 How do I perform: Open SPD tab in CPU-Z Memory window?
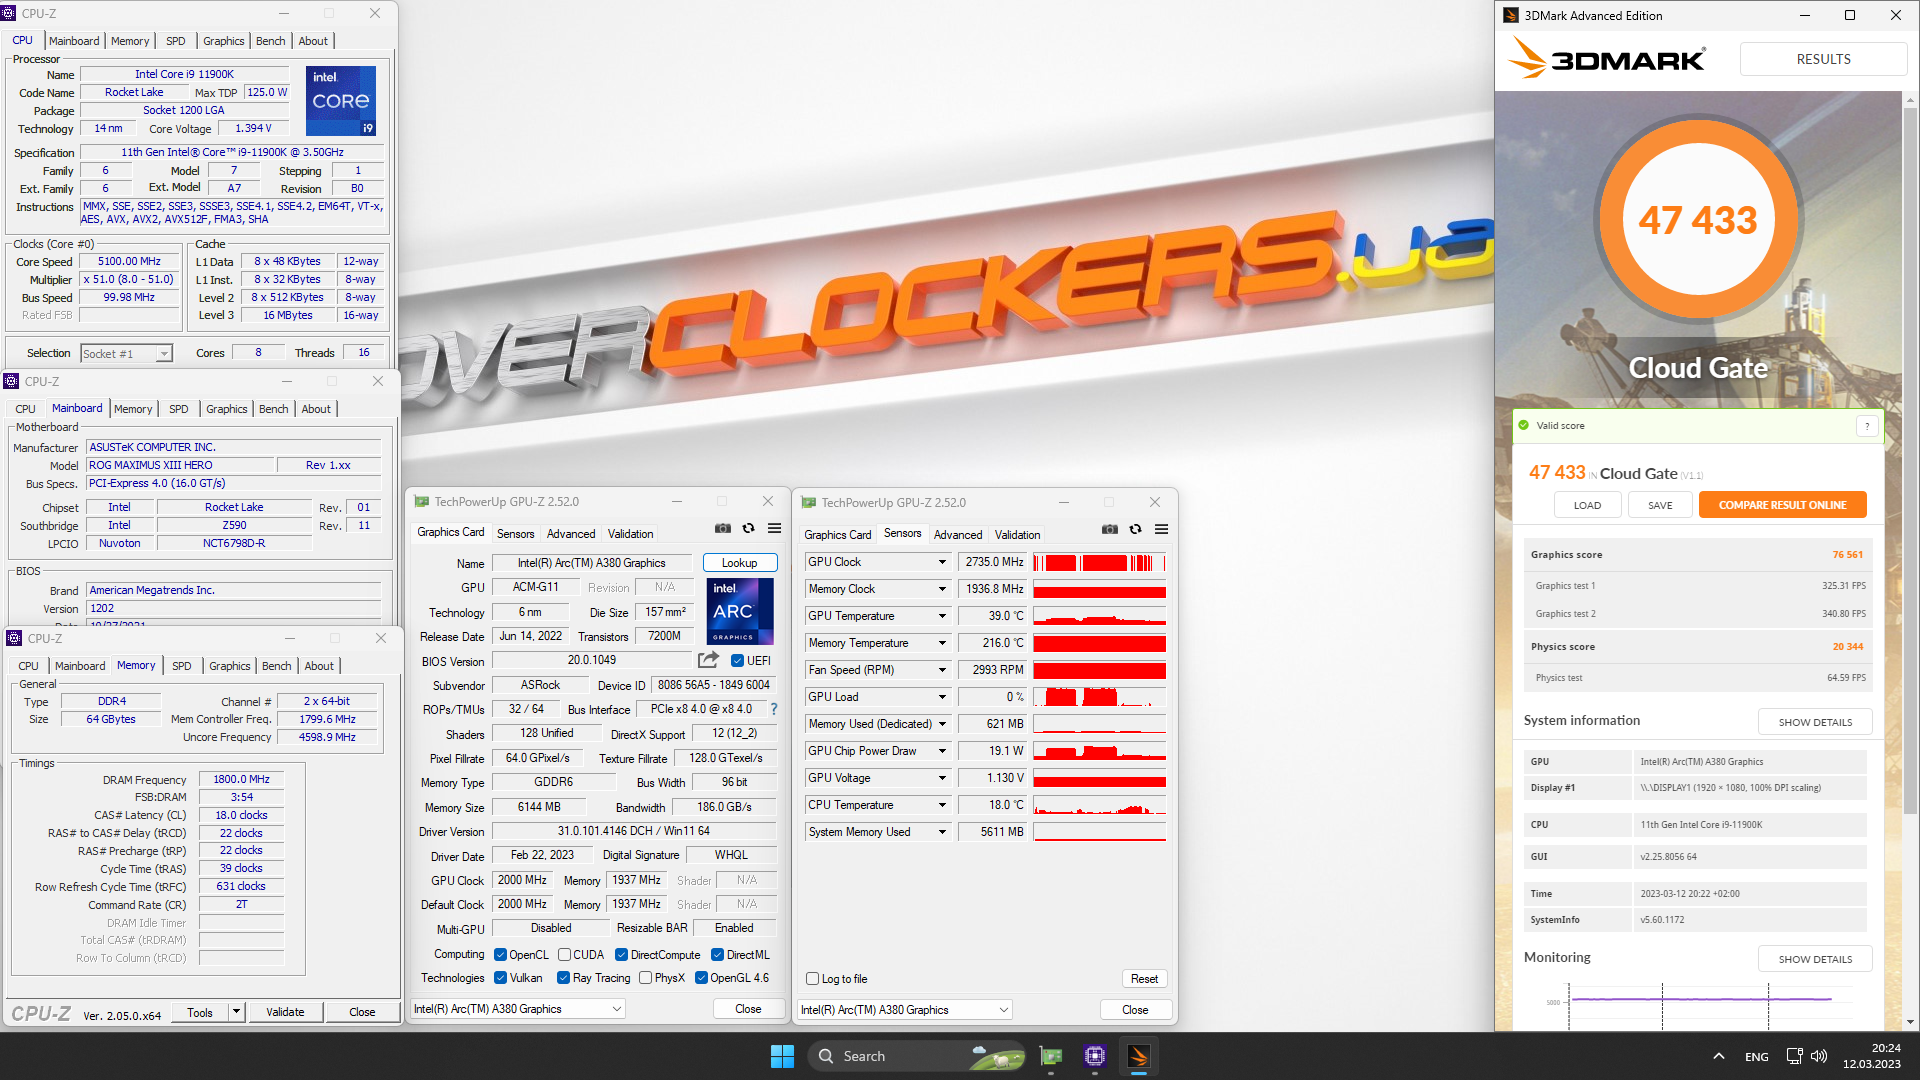tap(181, 666)
